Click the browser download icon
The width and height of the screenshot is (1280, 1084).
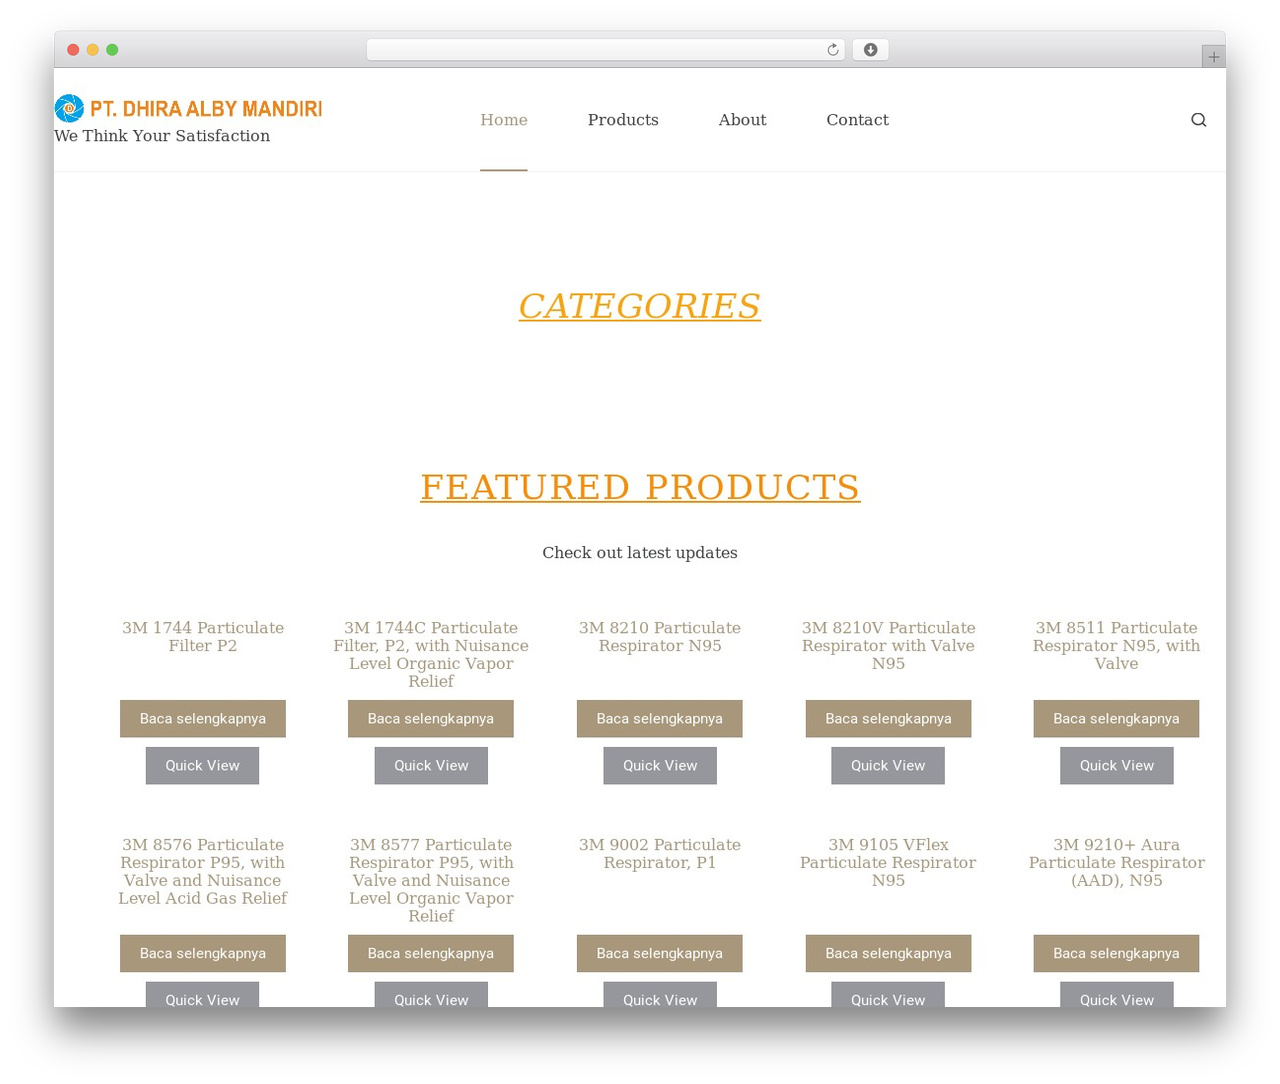pos(870,50)
